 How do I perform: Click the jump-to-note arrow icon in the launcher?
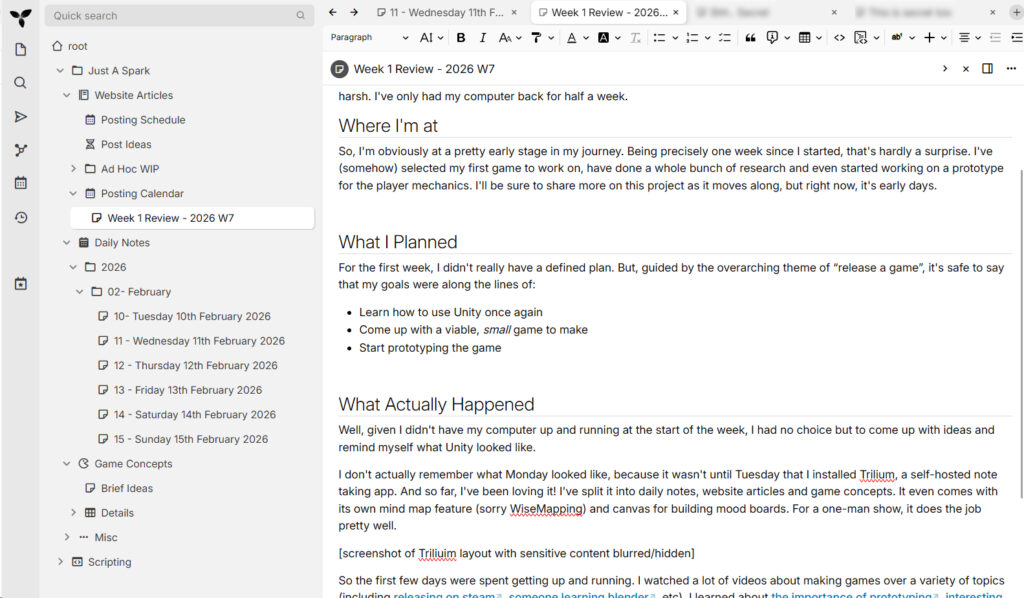click(x=21, y=117)
